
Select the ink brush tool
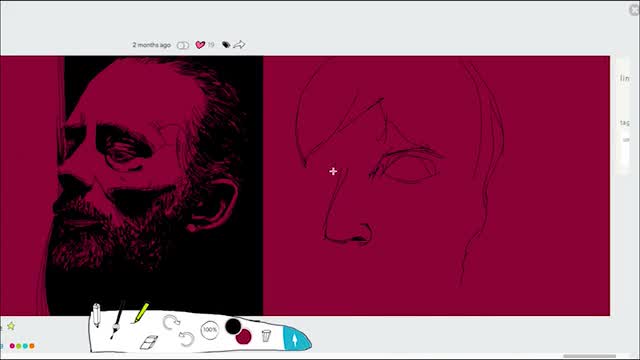117,320
